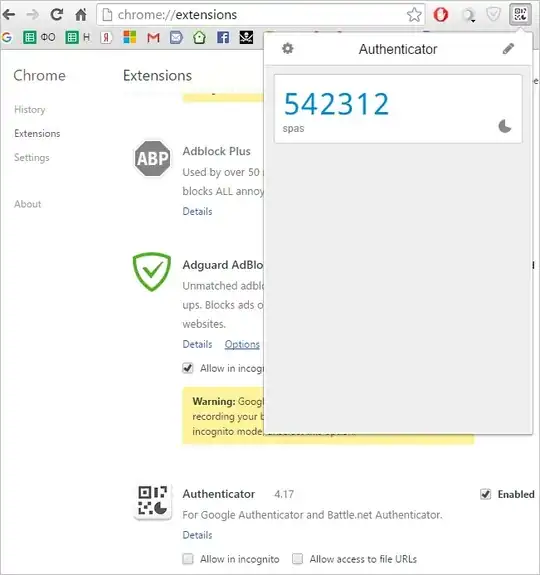Open the Gmail bookmark icon
540x575 pixels.
[x=153, y=37]
